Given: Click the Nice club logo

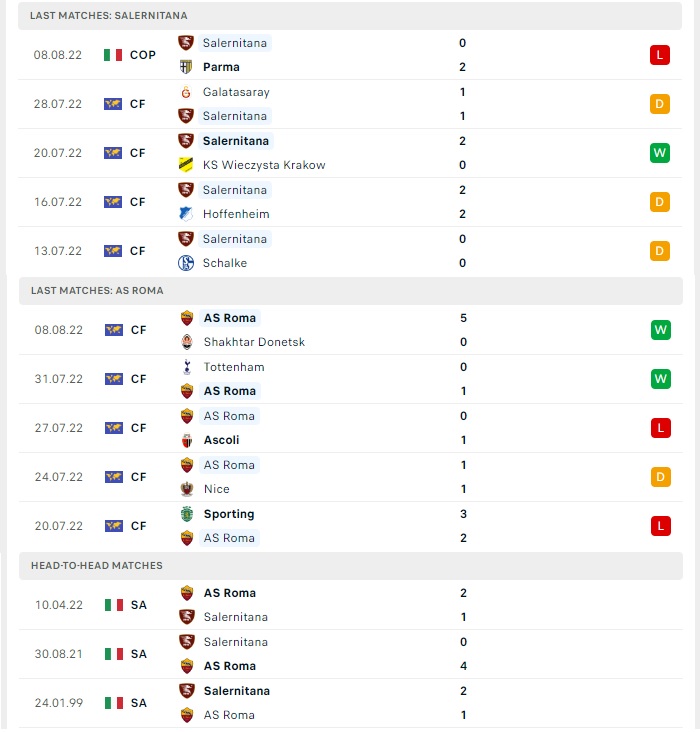Looking at the screenshot, I should pos(187,489).
